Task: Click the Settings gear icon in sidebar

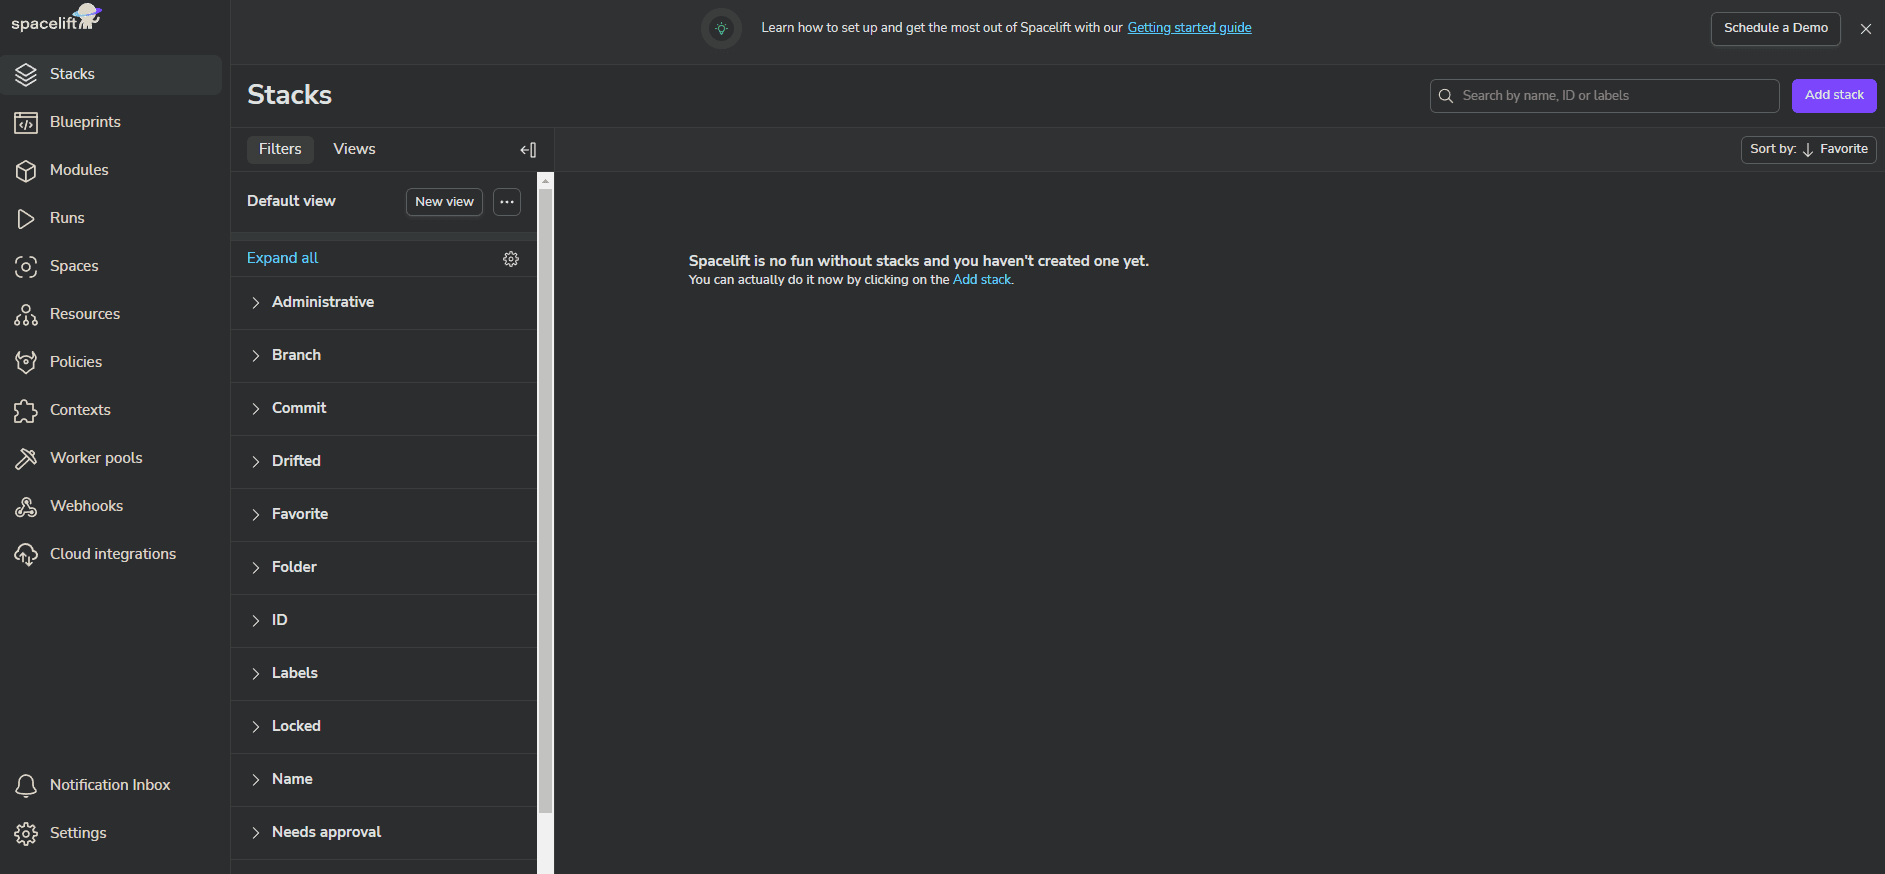Action: click(26, 833)
